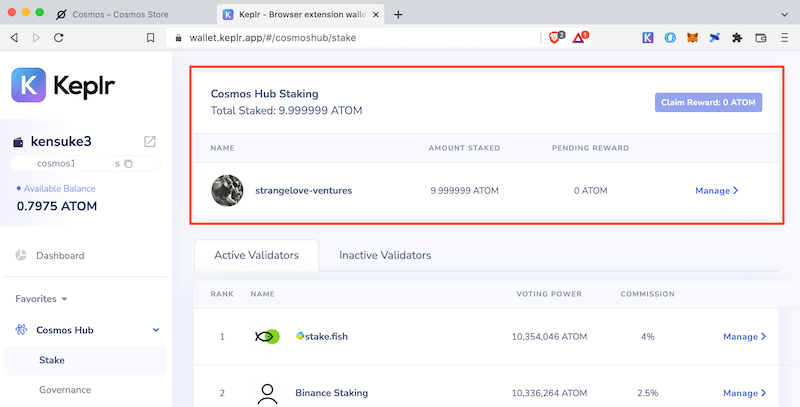Click the COMMISSION column header
This screenshot has height=407, width=800.
pyautogui.click(x=647, y=294)
